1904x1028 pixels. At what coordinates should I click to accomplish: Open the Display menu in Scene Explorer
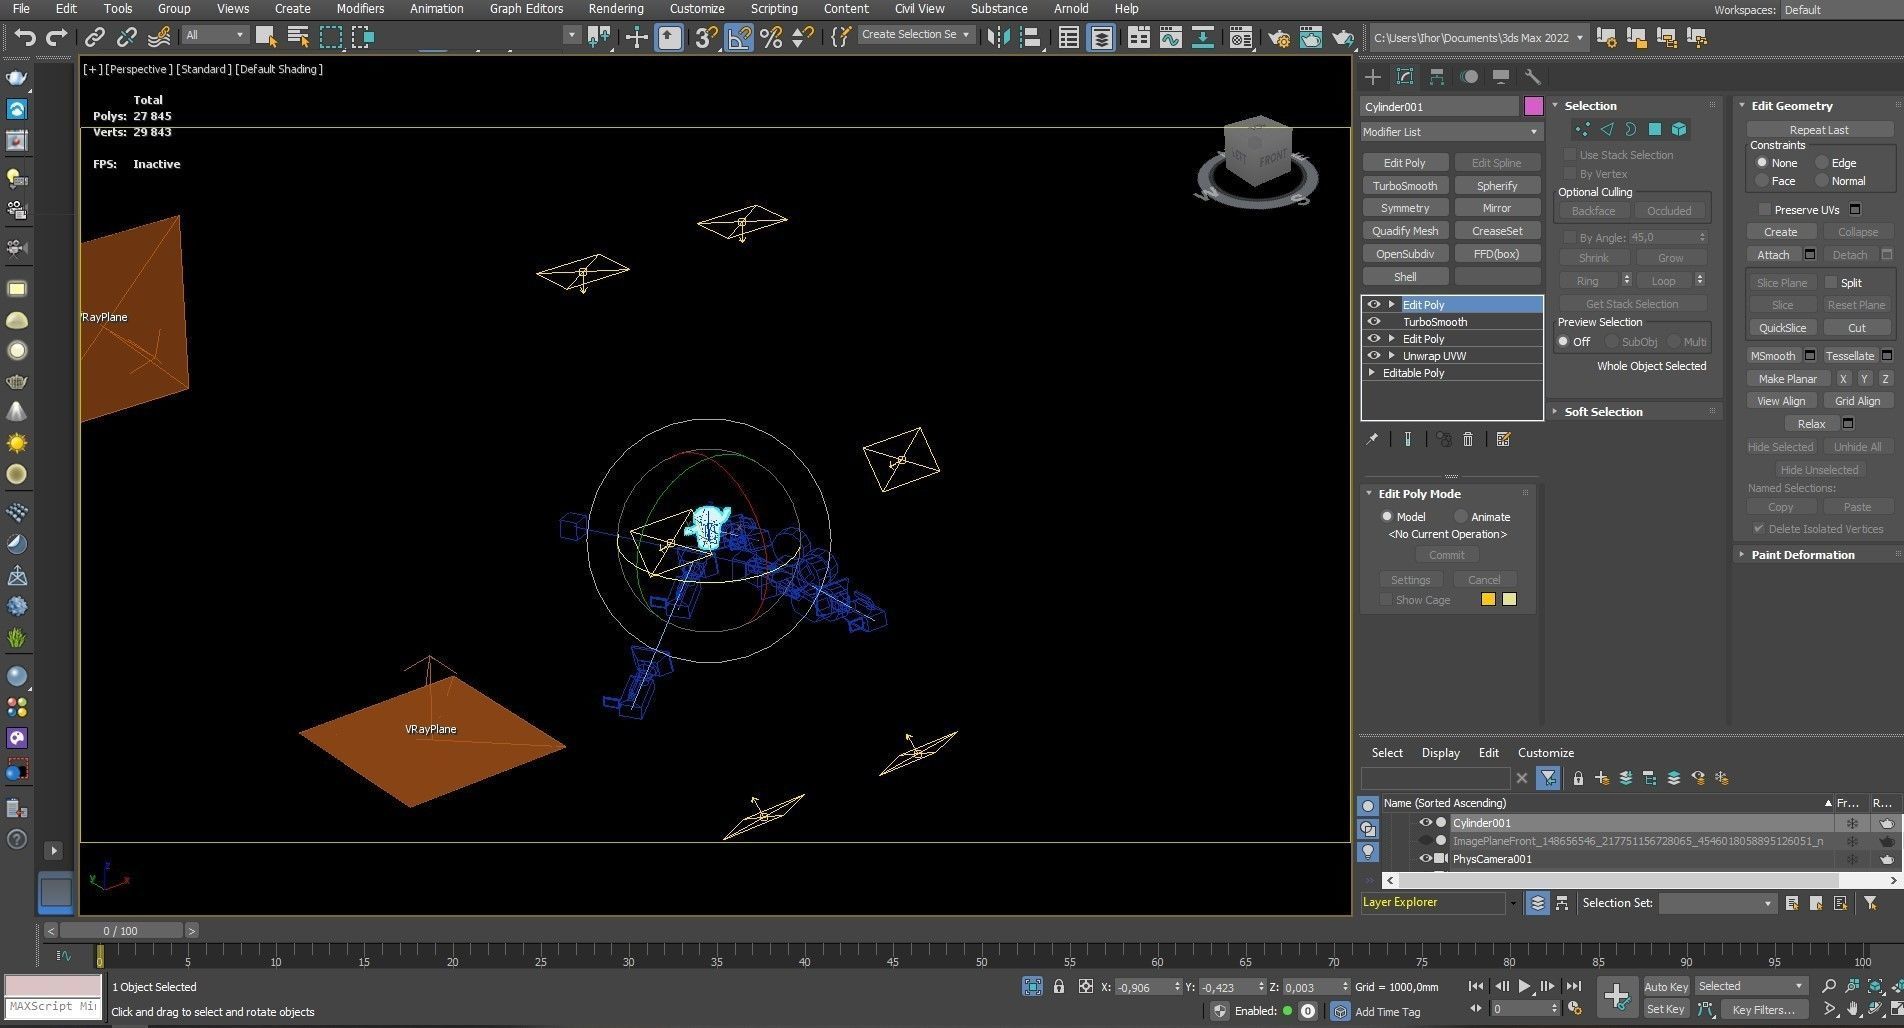tap(1441, 753)
